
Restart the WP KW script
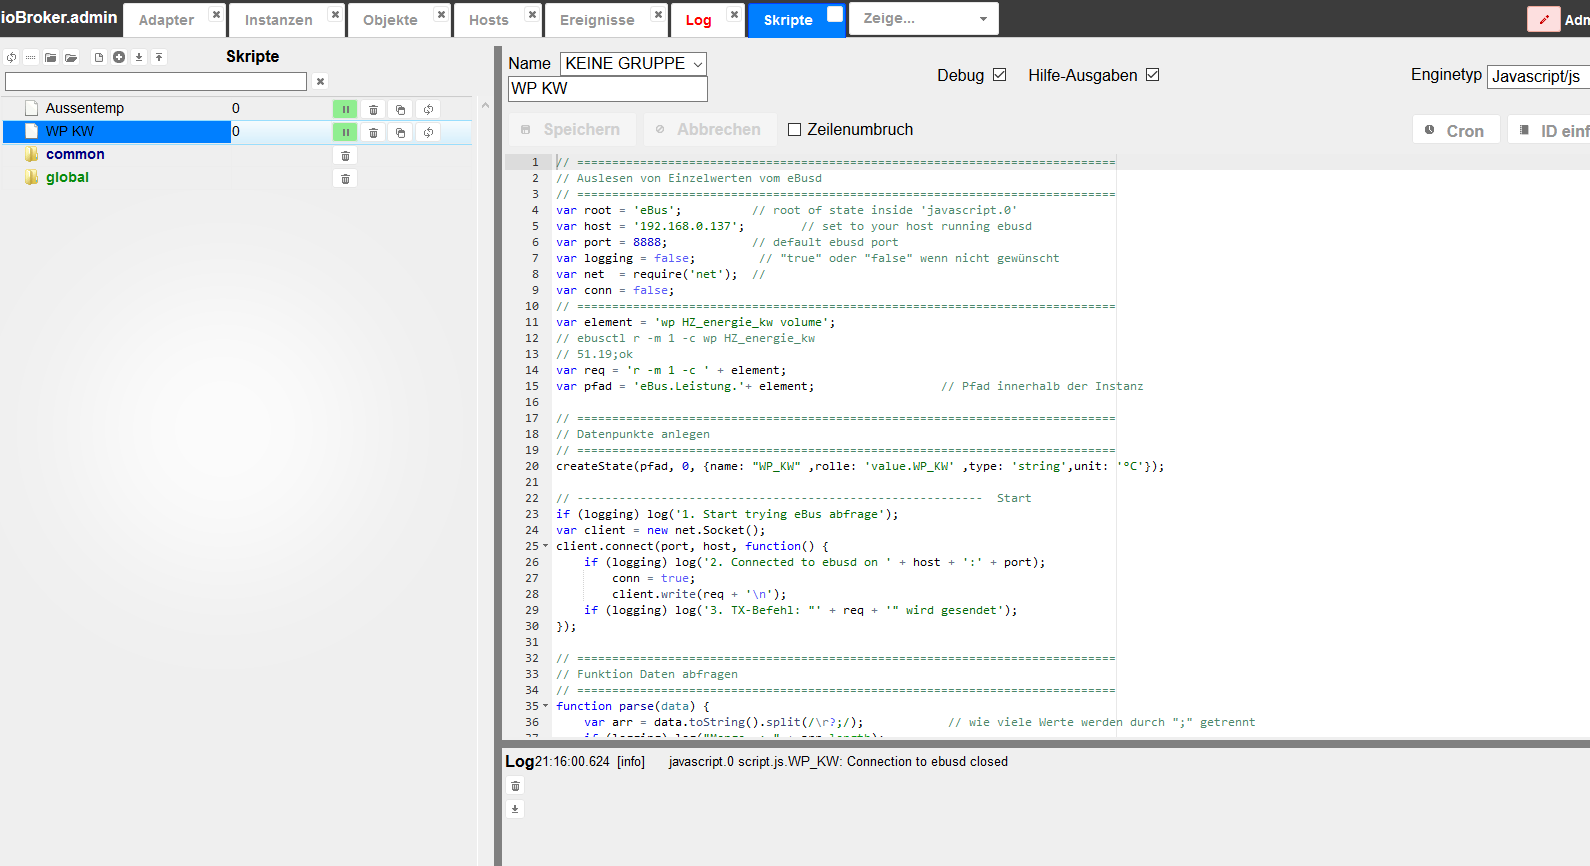click(x=428, y=132)
